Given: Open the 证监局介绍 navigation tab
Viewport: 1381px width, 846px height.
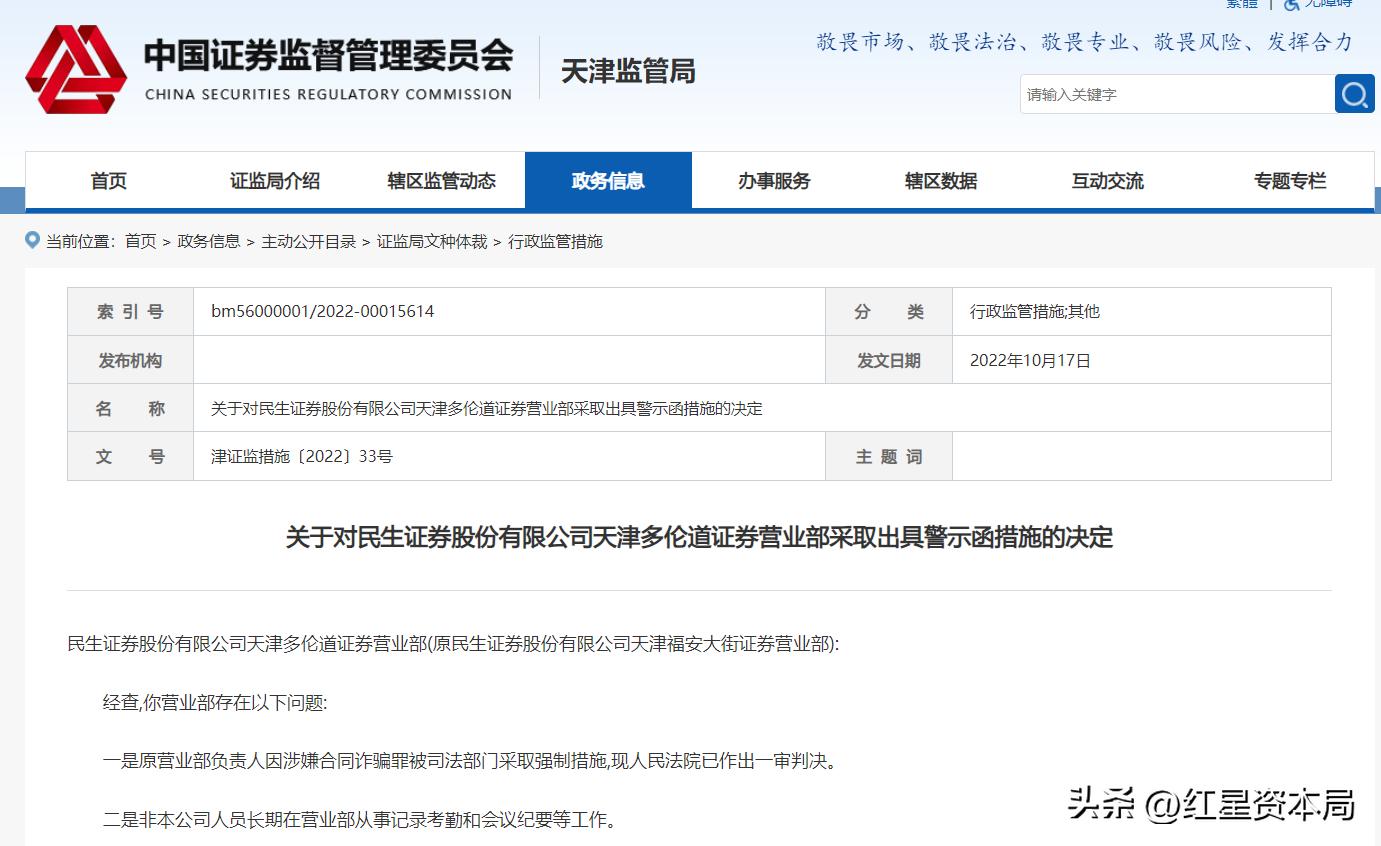Looking at the screenshot, I should (x=273, y=180).
